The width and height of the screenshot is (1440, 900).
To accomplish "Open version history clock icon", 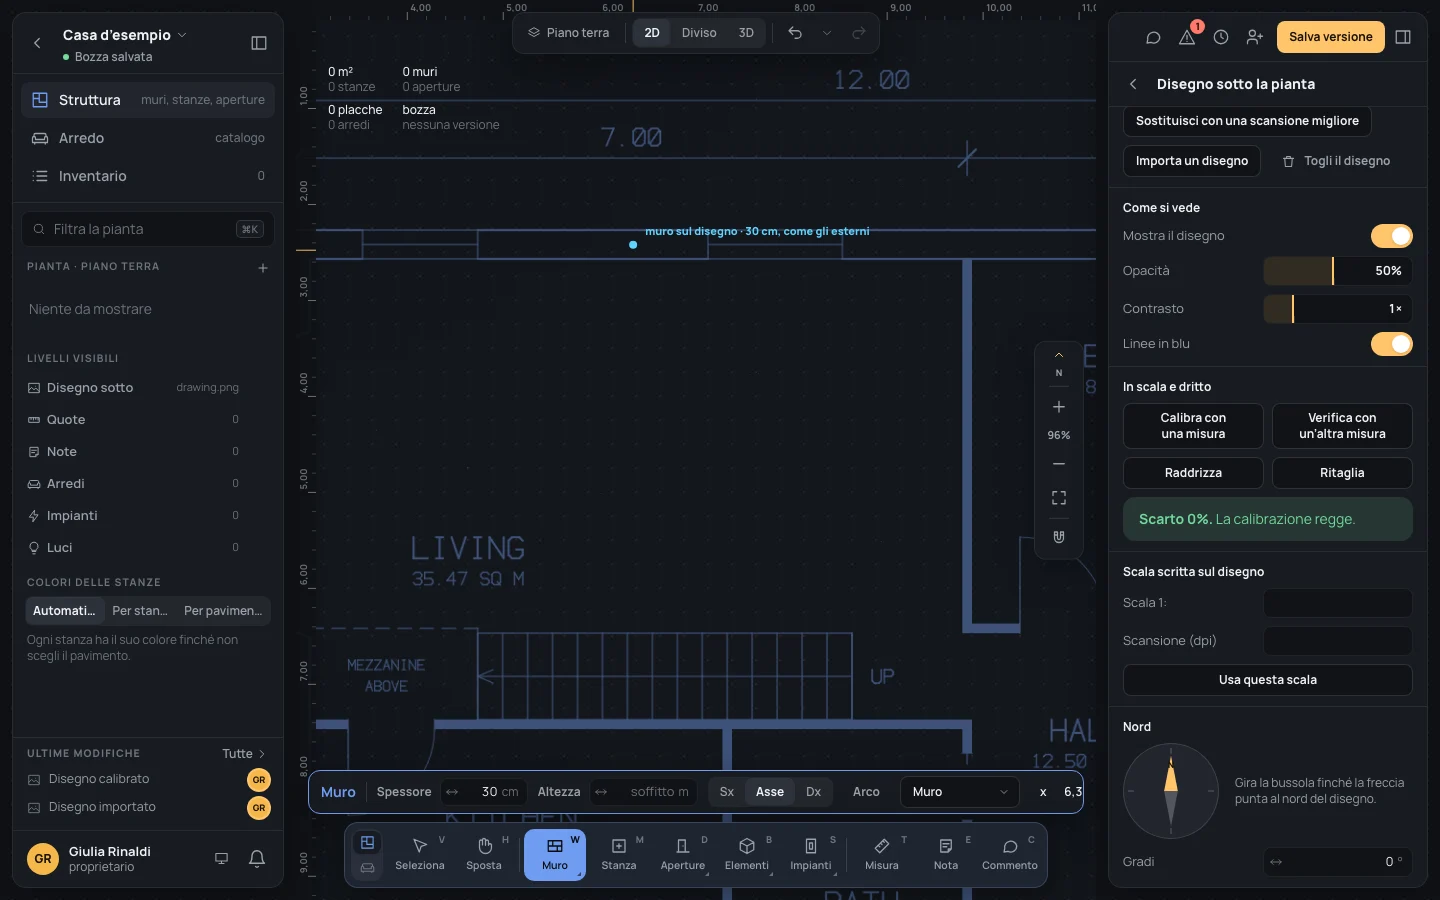I will tap(1221, 37).
